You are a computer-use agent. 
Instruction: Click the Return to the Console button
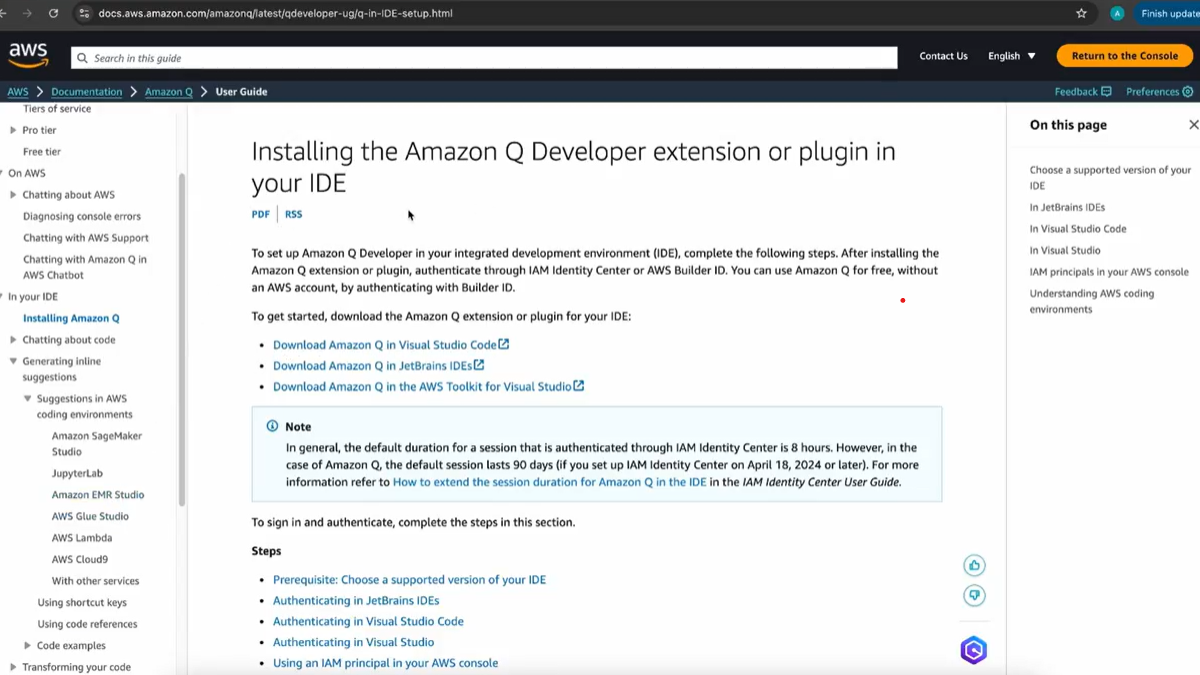coord(1124,56)
